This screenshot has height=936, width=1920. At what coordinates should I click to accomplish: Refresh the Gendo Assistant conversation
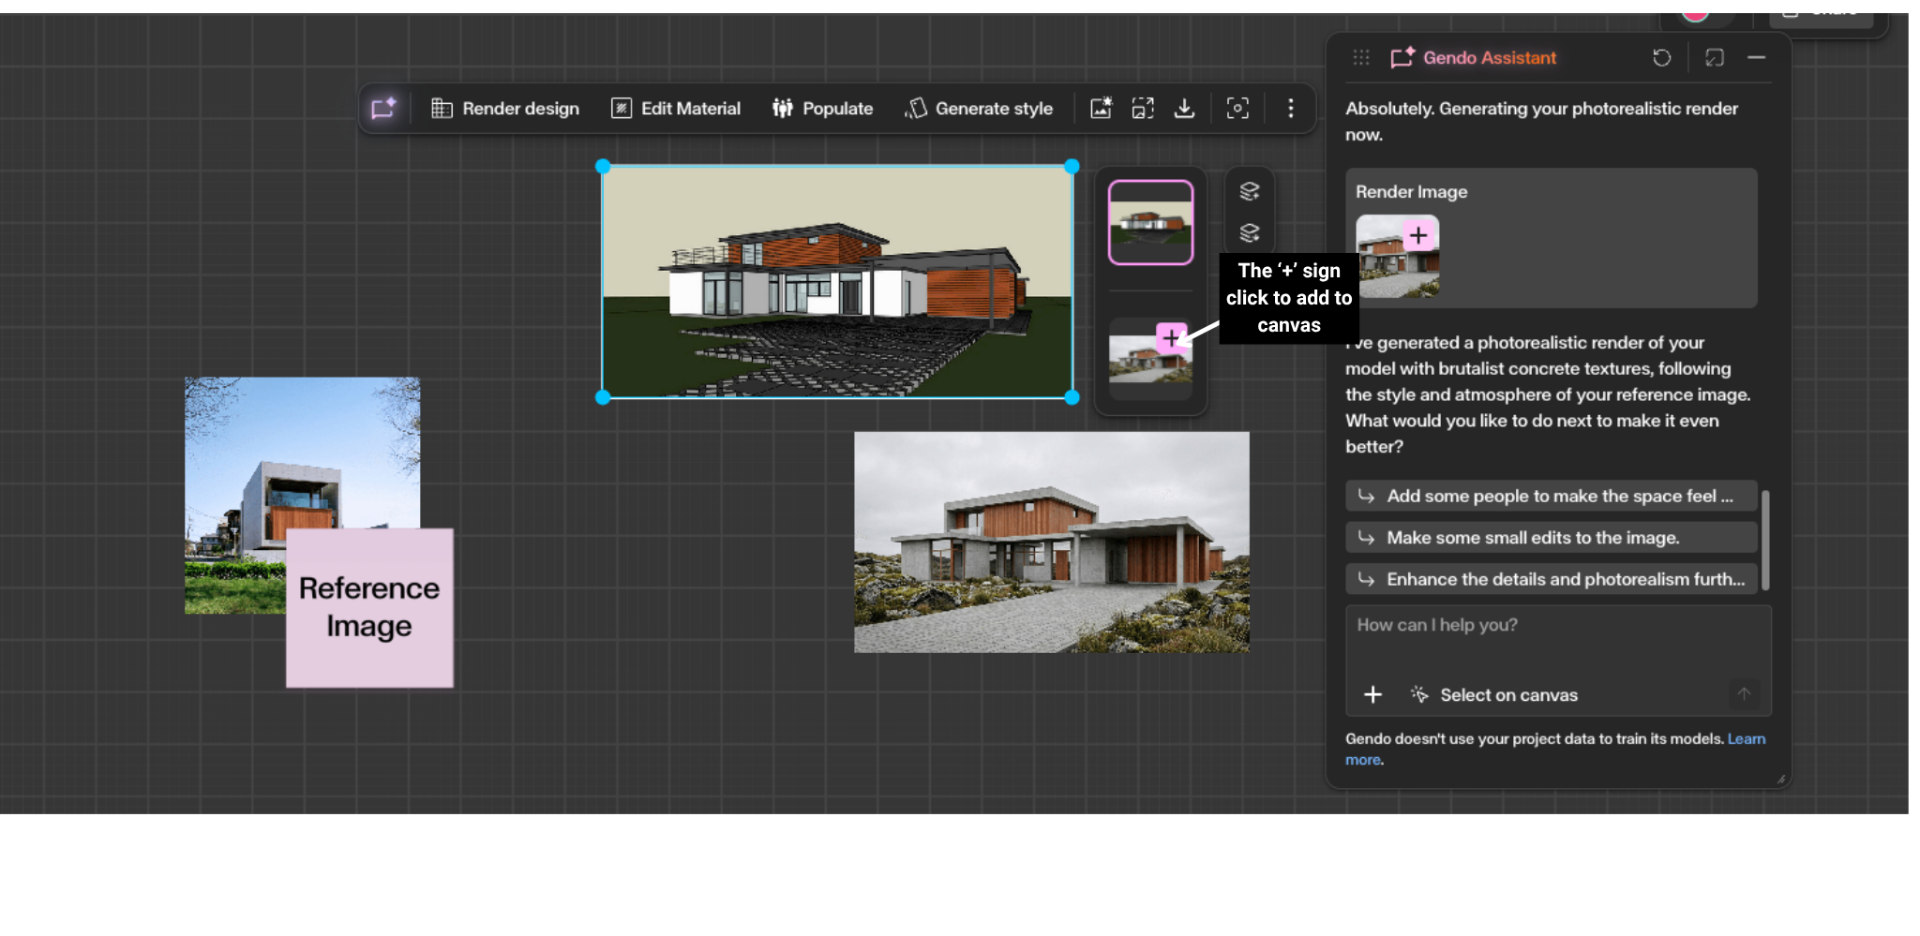[x=1663, y=57]
